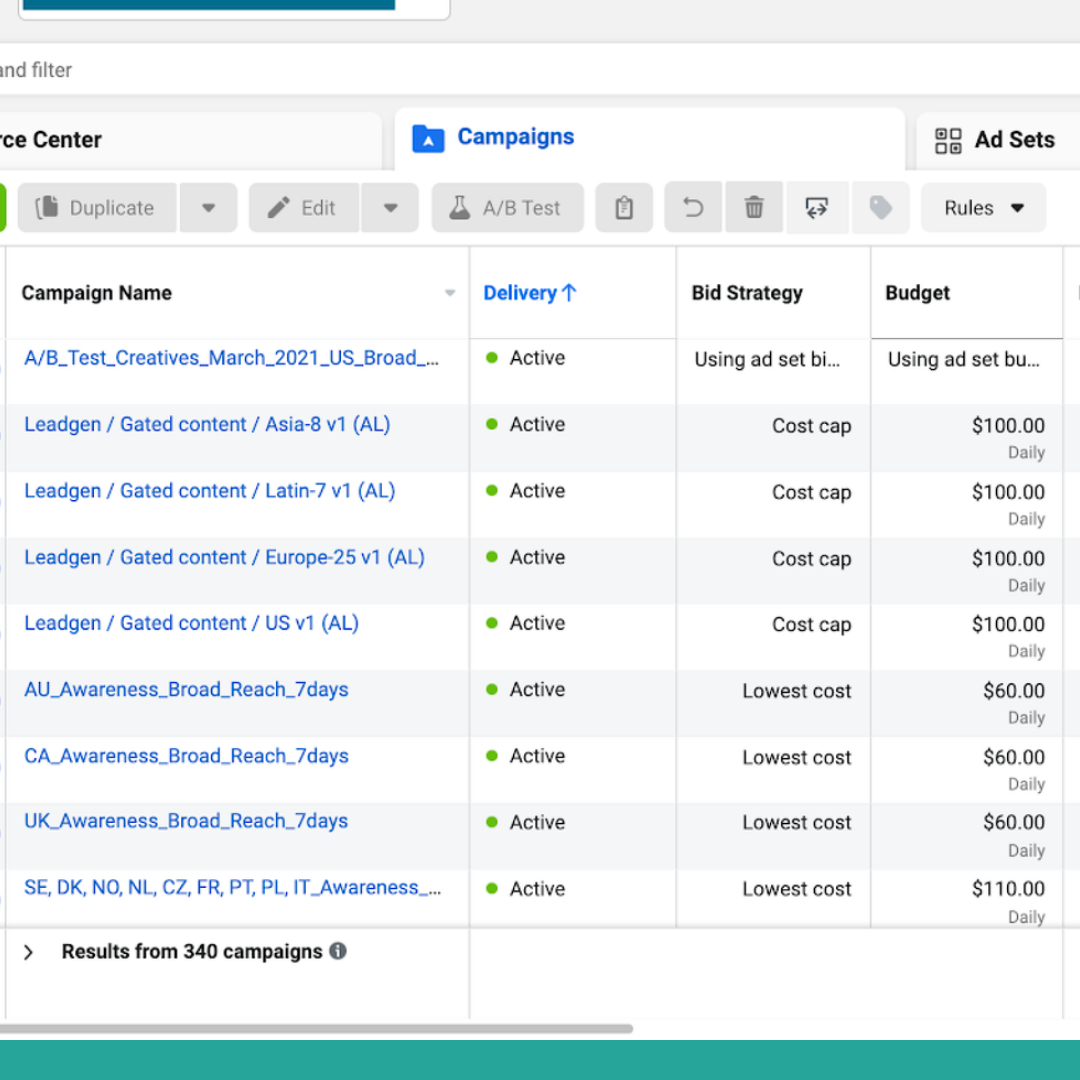This screenshot has width=1080, height=1080.
Task: Click Lowest cost for SE, DK campaign
Action: coord(796,889)
